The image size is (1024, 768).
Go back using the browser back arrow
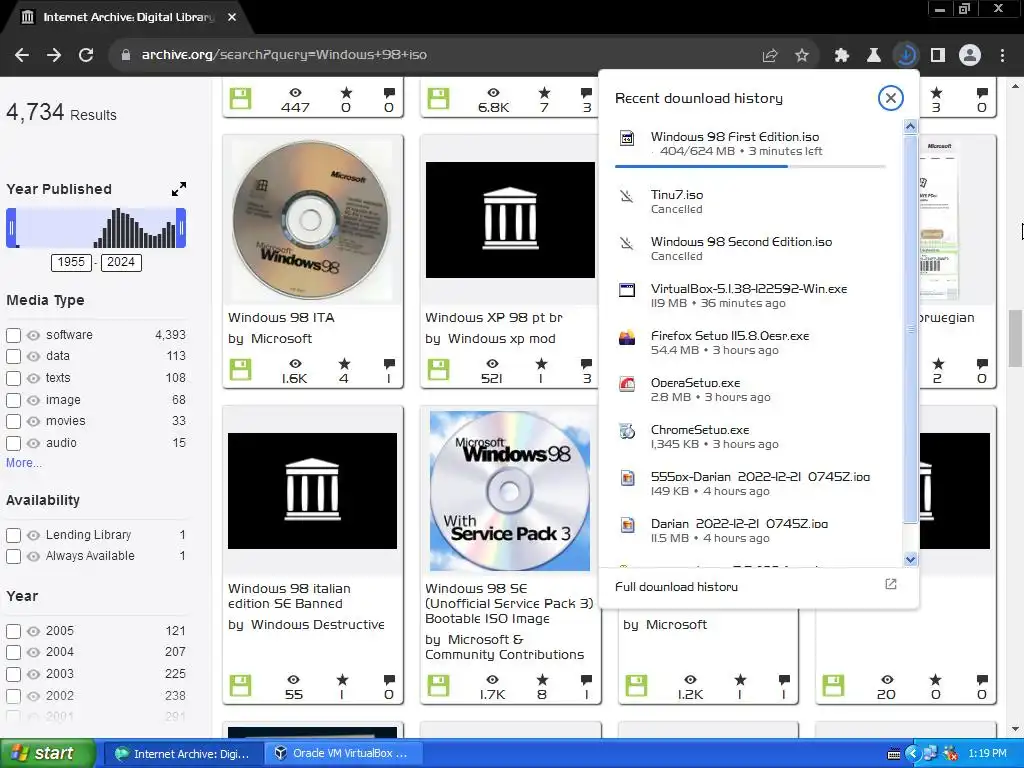click(x=22, y=55)
